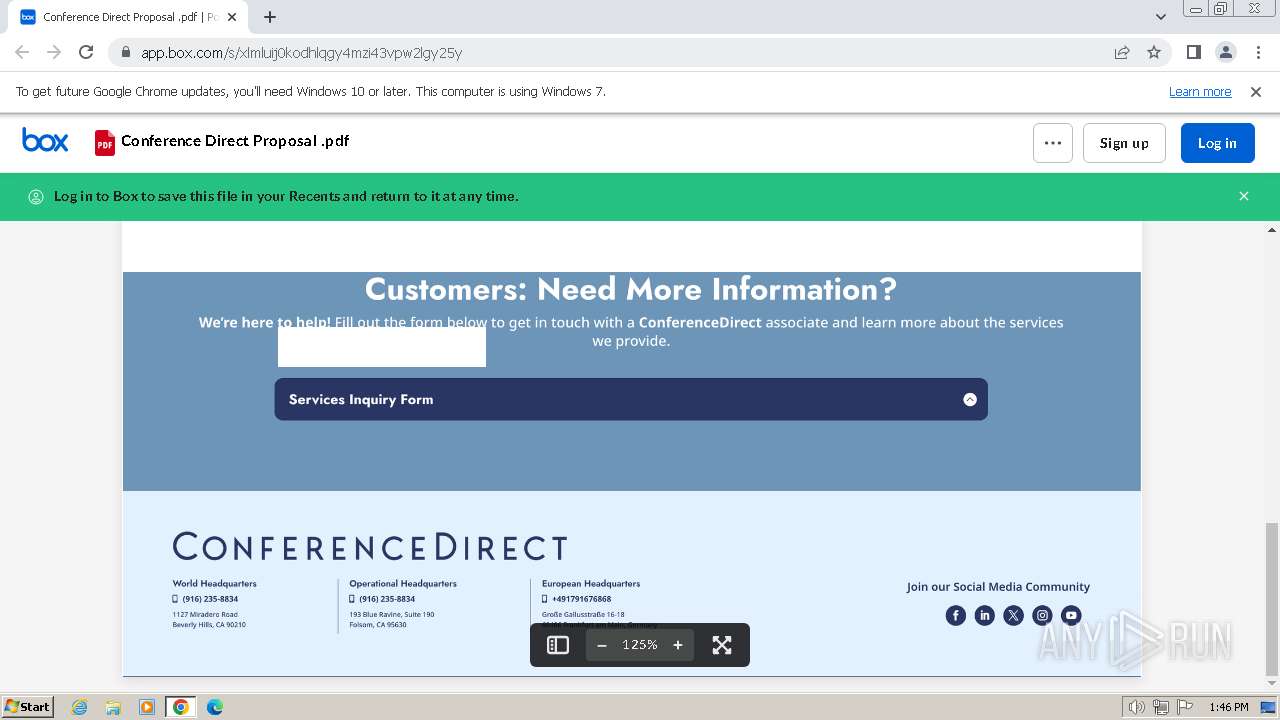
Task: Open File Explorer from the taskbar
Action: coord(113,707)
